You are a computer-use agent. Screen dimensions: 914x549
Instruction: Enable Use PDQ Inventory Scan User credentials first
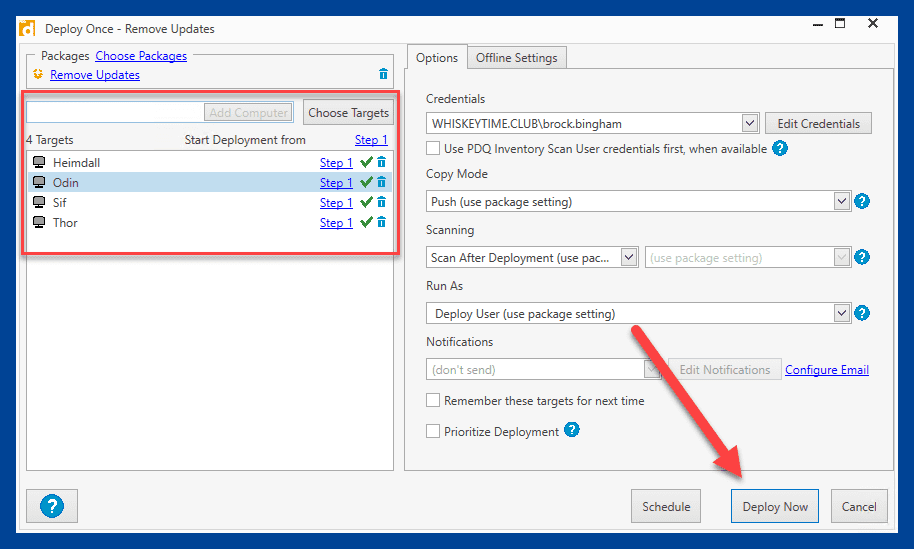pos(433,148)
